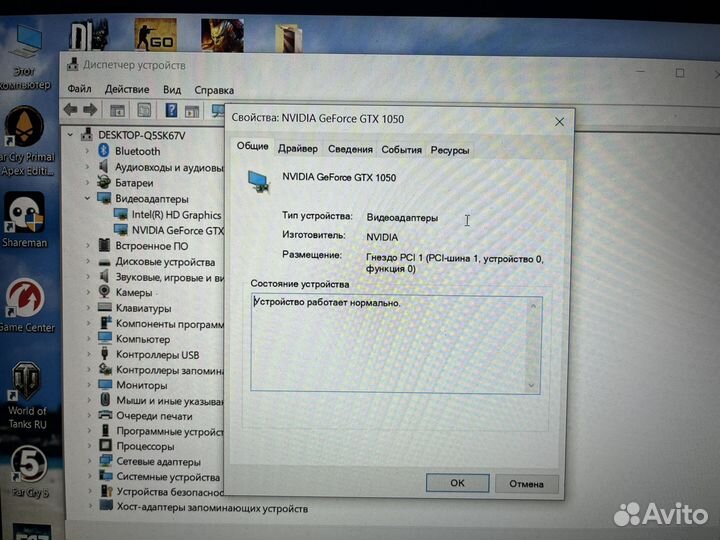Switch to the Драйвер tab
The image size is (720, 540).
point(298,149)
